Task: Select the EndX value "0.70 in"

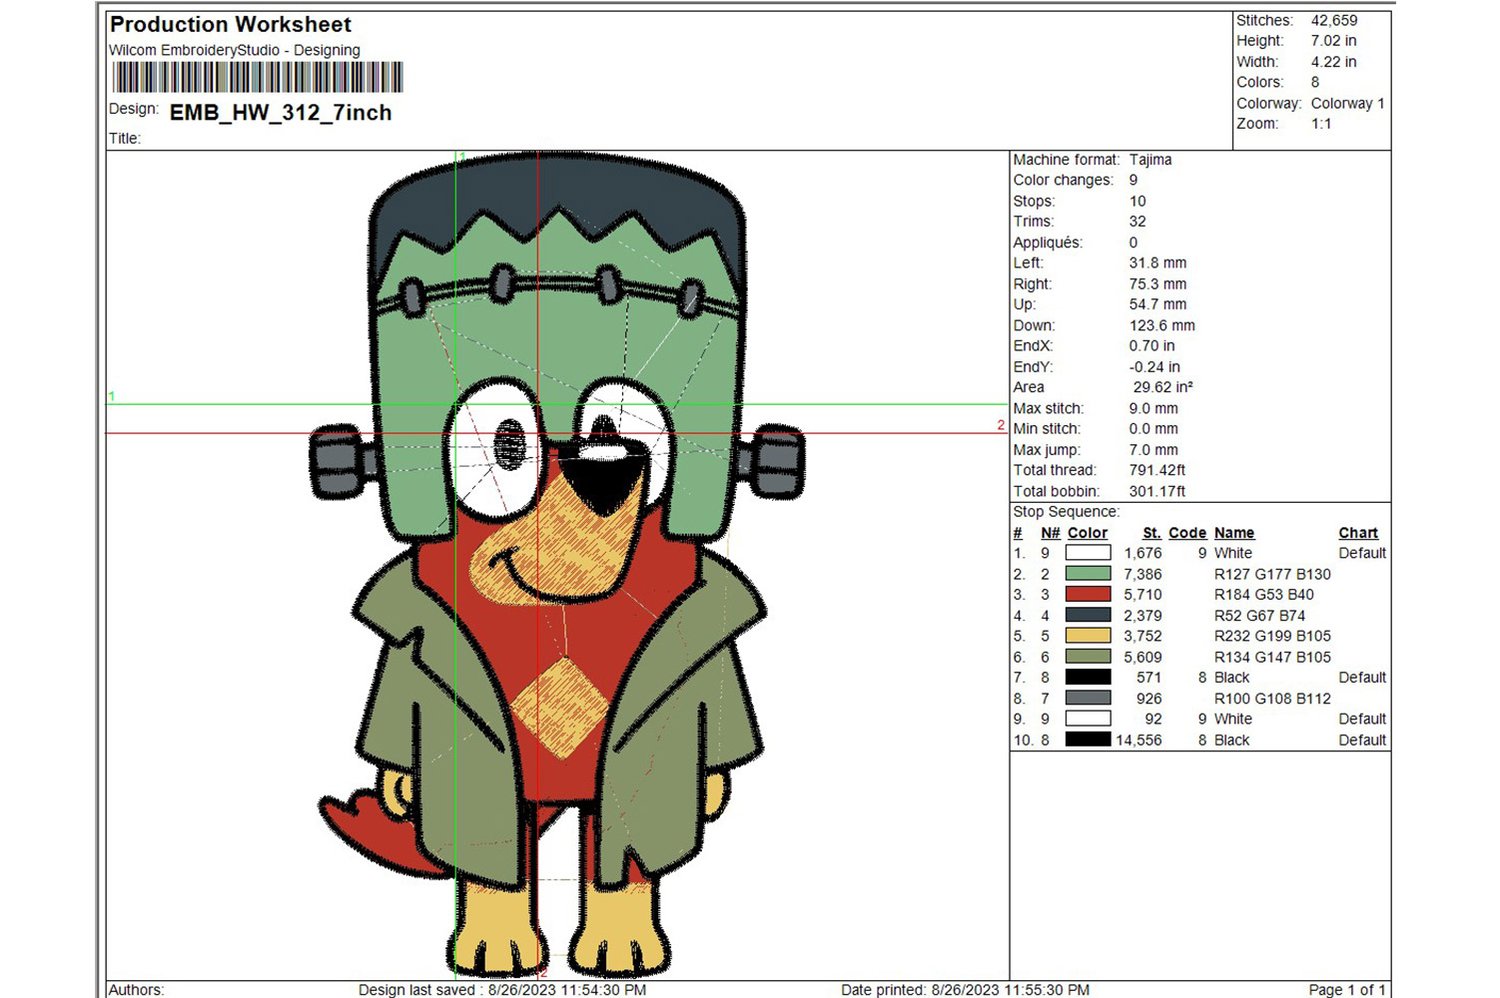Action: coord(1152,346)
